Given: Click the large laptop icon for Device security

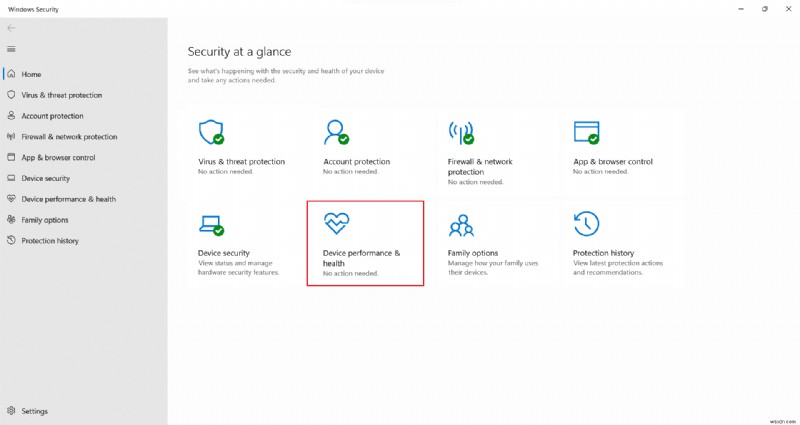Looking at the screenshot, I should pyautogui.click(x=211, y=224).
